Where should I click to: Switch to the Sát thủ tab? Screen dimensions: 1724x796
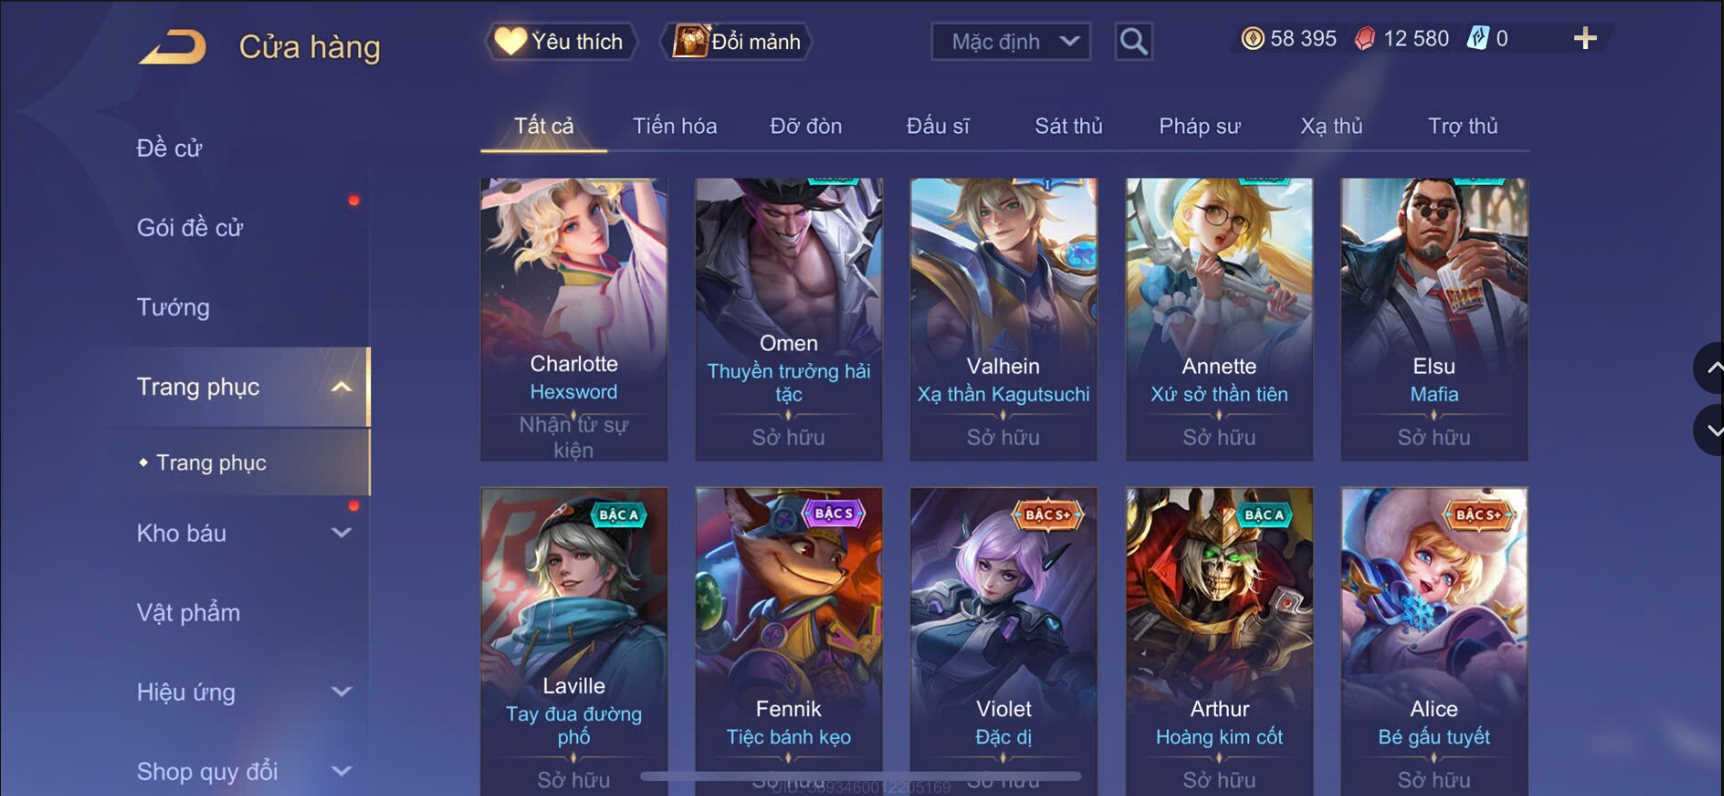pyautogui.click(x=1068, y=126)
